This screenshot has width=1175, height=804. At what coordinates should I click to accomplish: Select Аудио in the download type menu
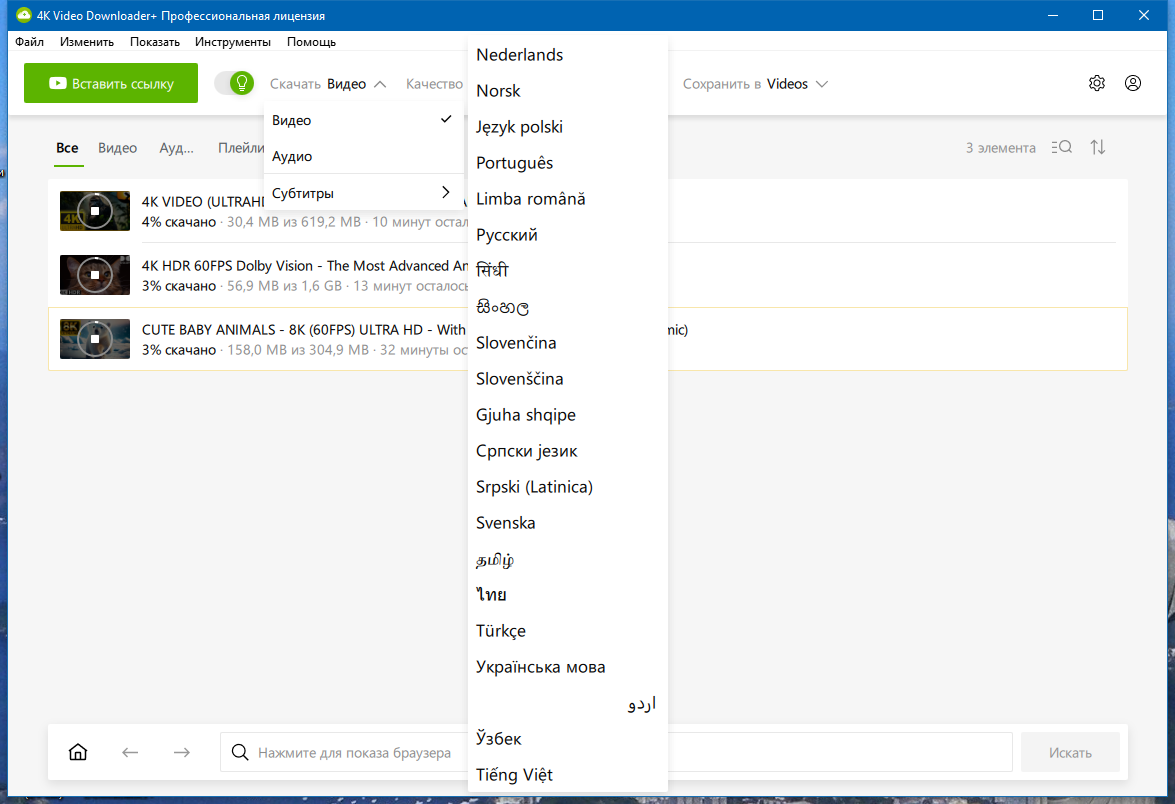click(364, 156)
